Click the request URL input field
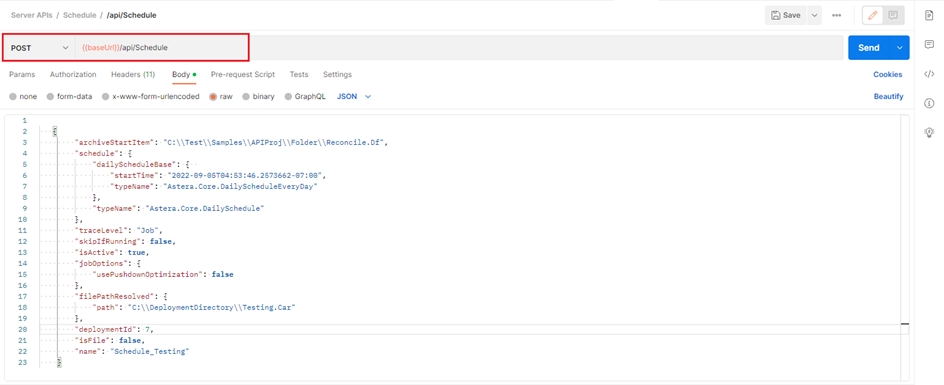The width and height of the screenshot is (944, 385). [x=459, y=48]
